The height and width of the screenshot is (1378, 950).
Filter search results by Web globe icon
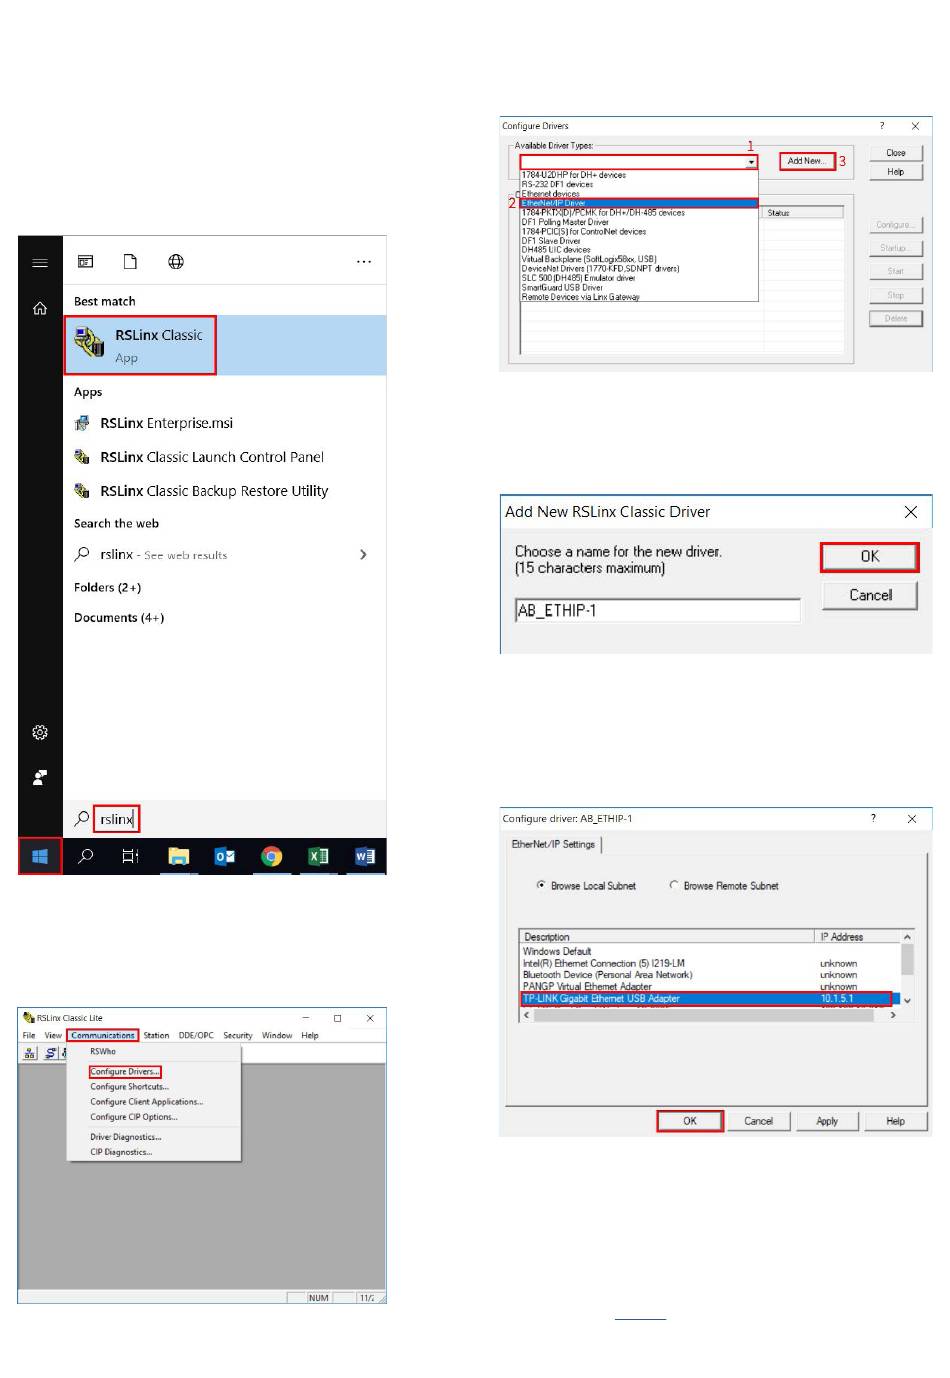(x=176, y=262)
